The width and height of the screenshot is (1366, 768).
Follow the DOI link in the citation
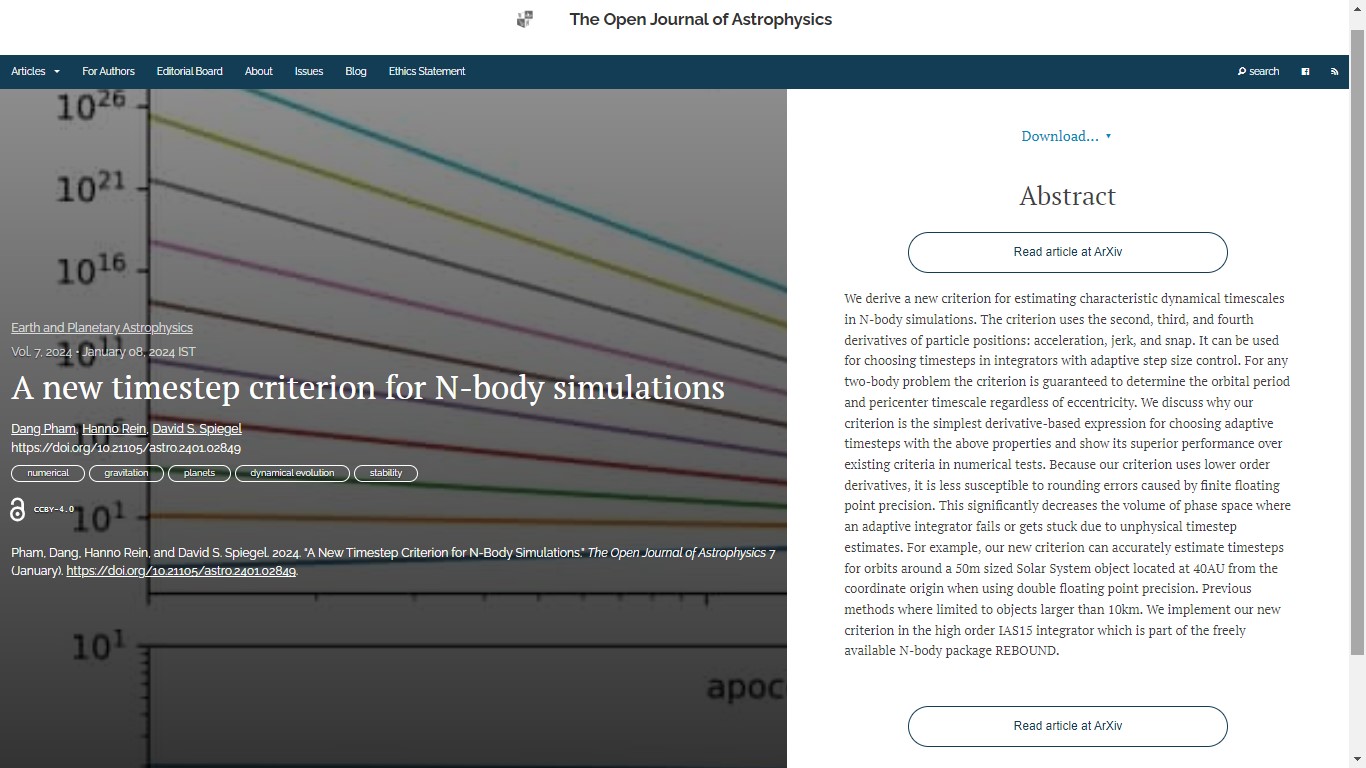click(181, 571)
